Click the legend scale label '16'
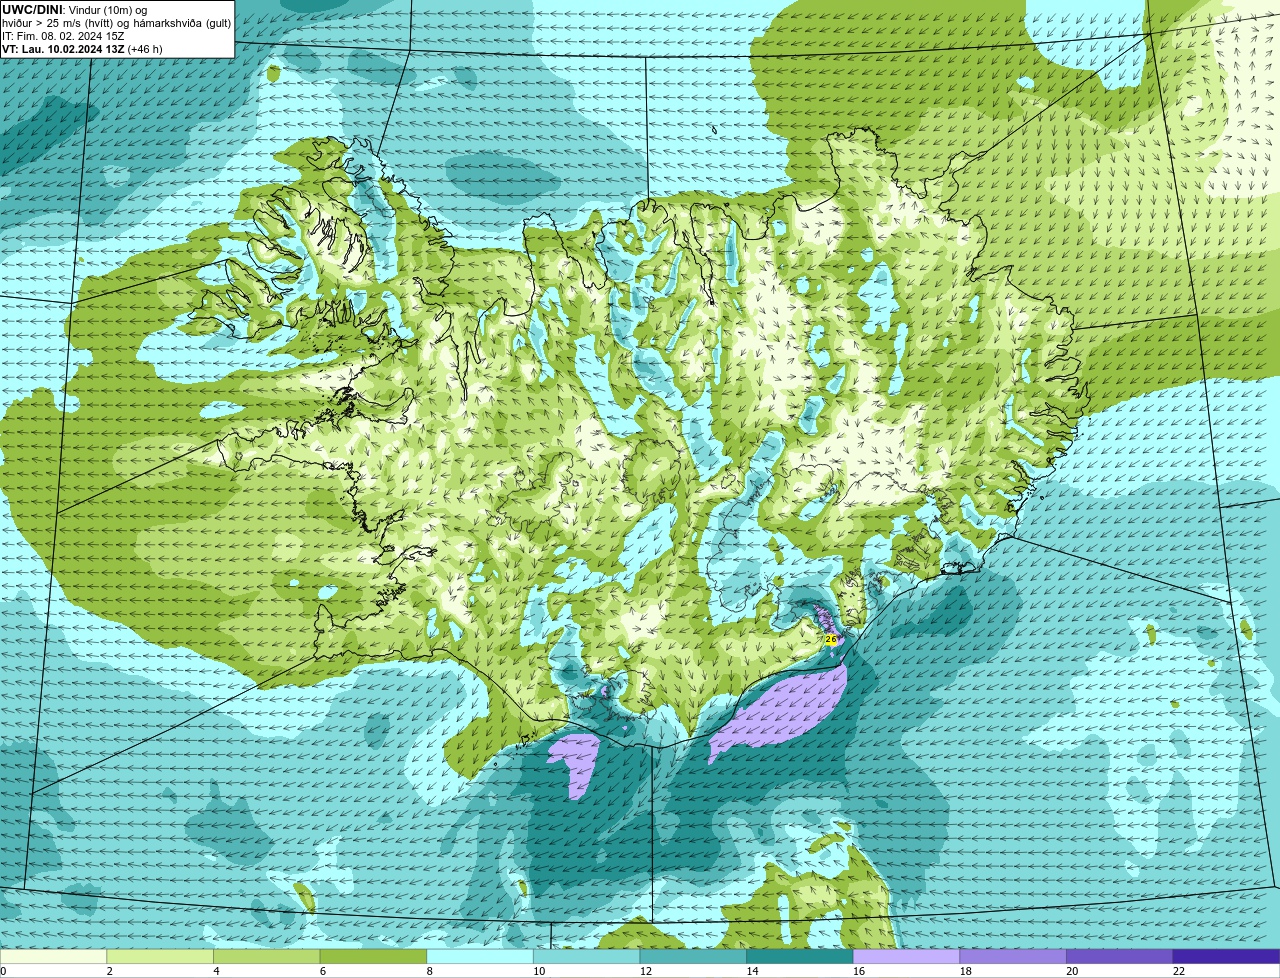1280x978 pixels. pos(859,971)
